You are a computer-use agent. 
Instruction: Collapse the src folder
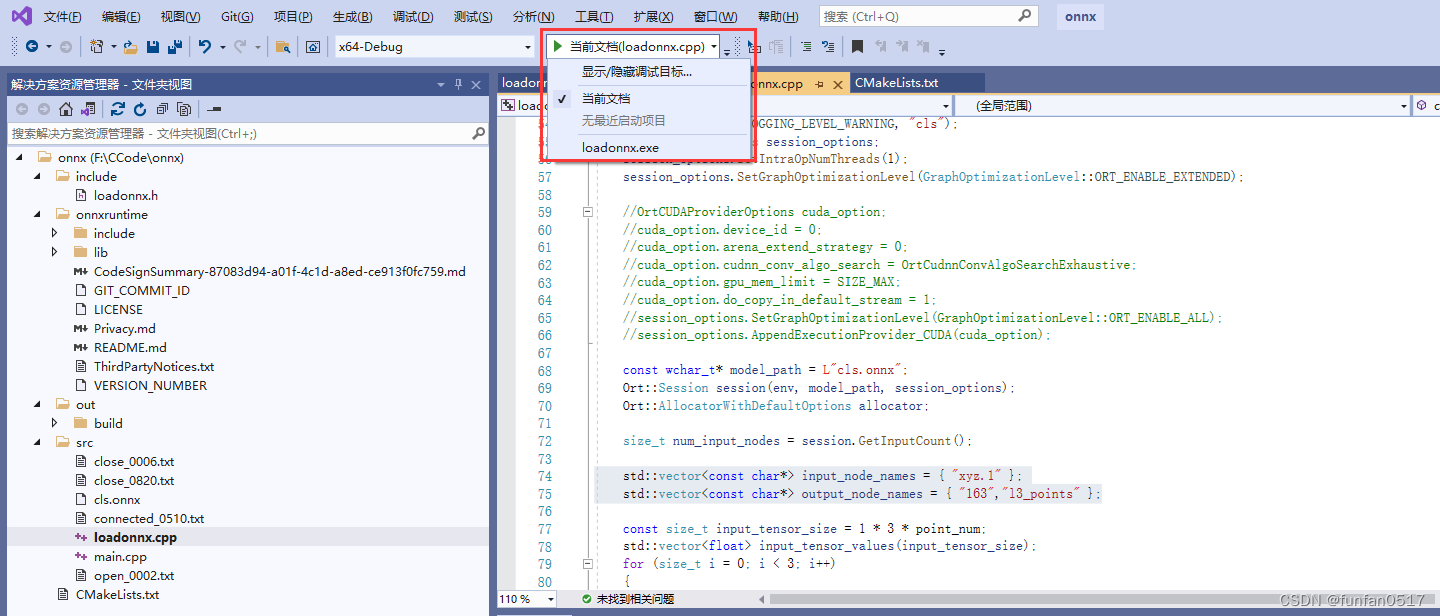tap(38, 442)
